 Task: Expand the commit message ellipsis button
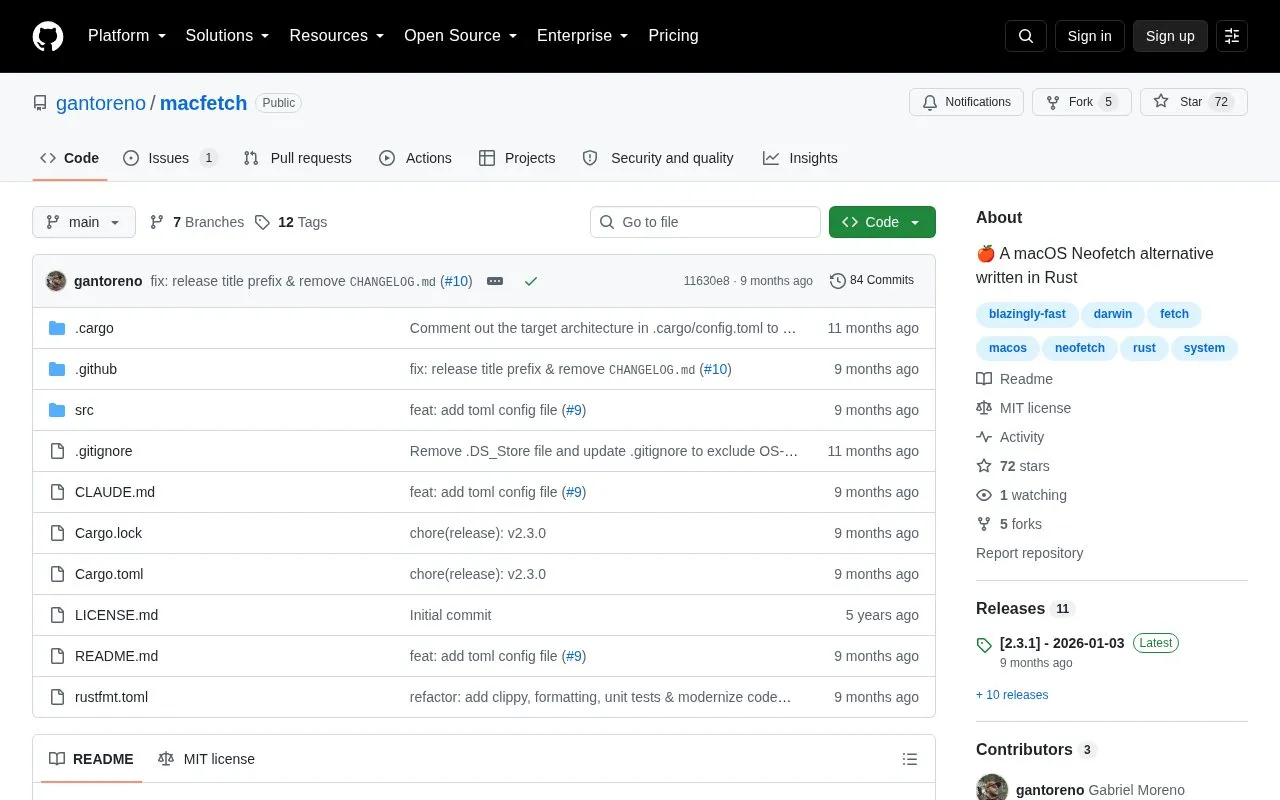coord(495,281)
